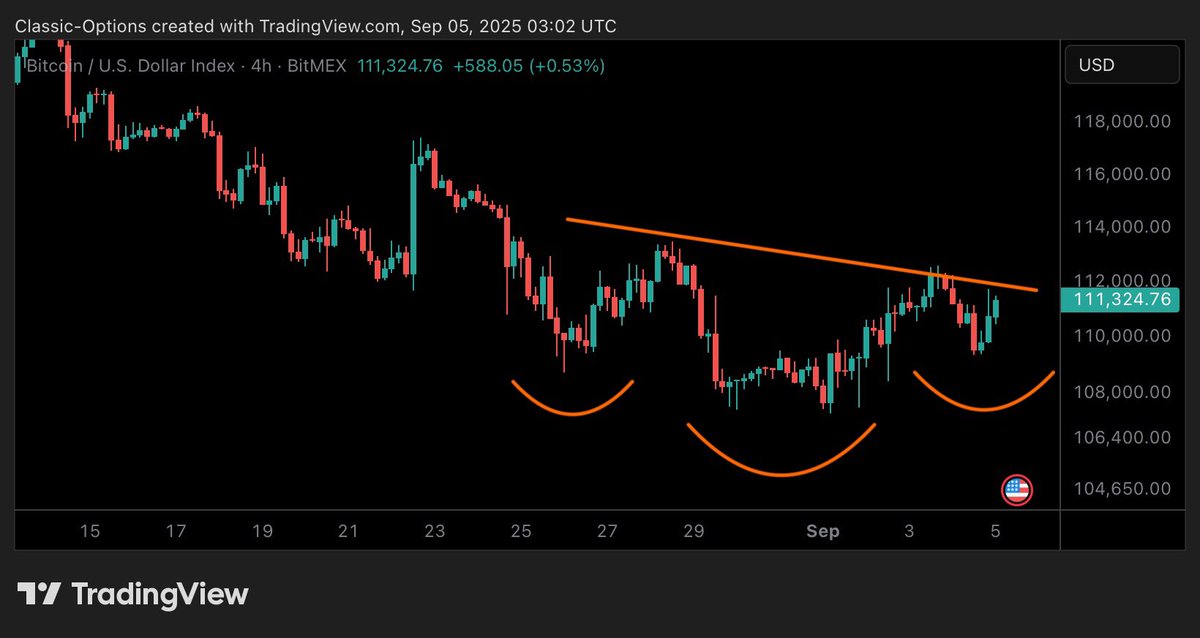Click the US flag icon on the chart
Viewport: 1200px width, 638px height.
1017,490
